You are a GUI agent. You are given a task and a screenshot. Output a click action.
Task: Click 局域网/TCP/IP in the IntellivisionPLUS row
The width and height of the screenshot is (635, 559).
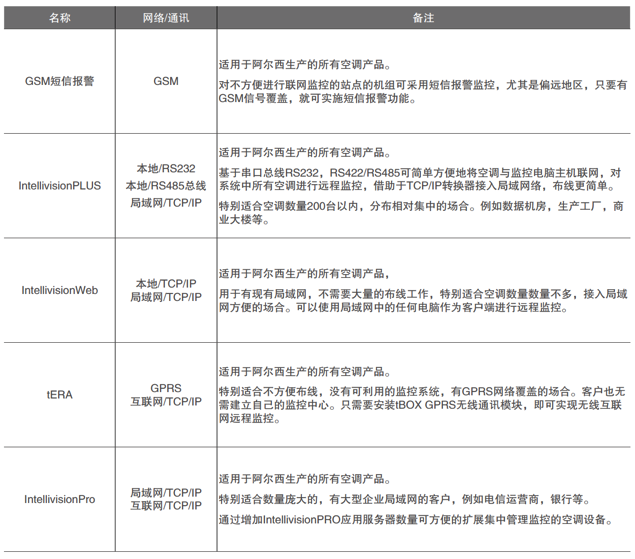[x=166, y=203]
